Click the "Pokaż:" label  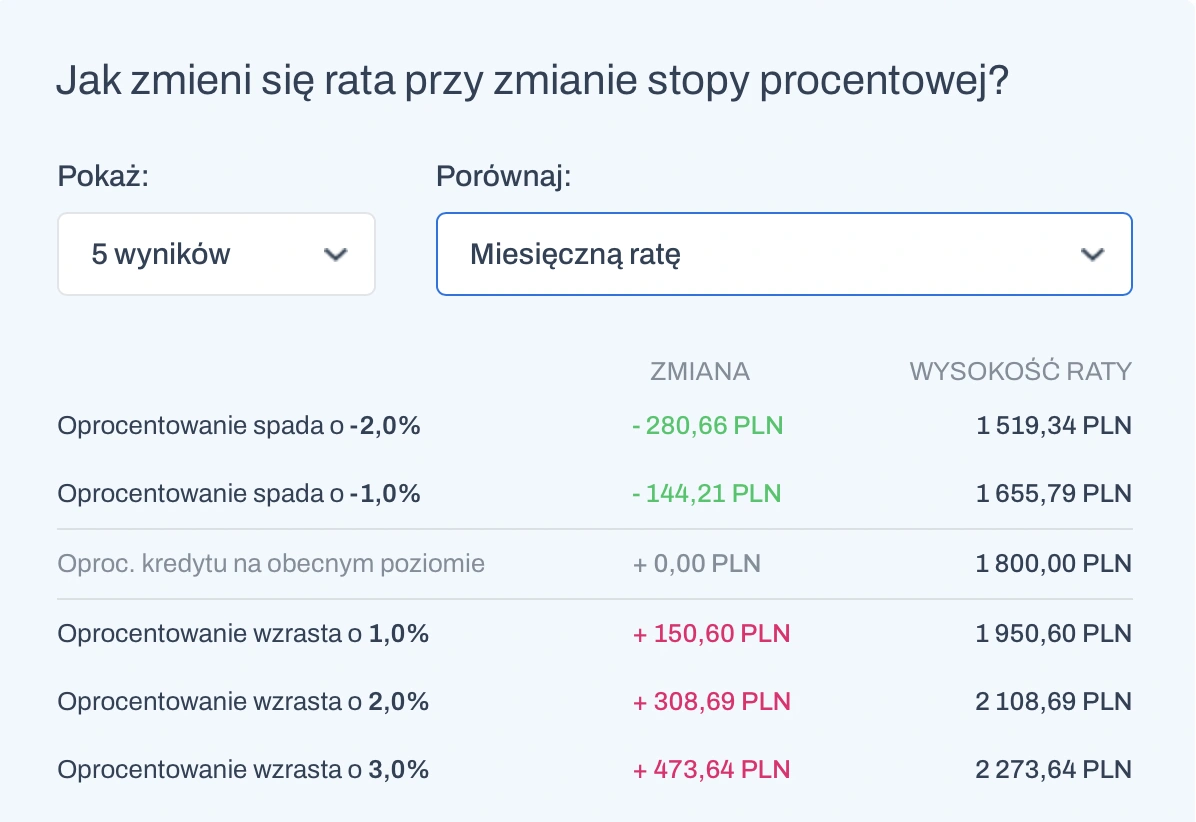coord(103,177)
